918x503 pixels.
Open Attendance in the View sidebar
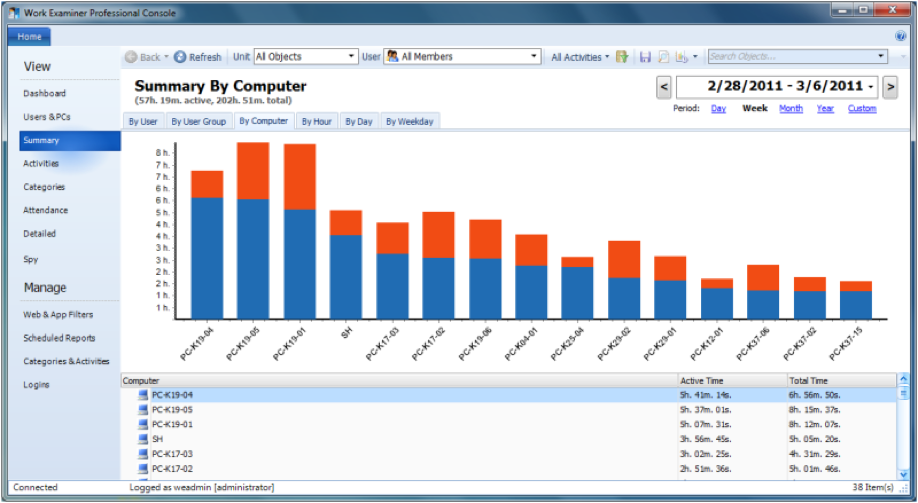(x=46, y=210)
